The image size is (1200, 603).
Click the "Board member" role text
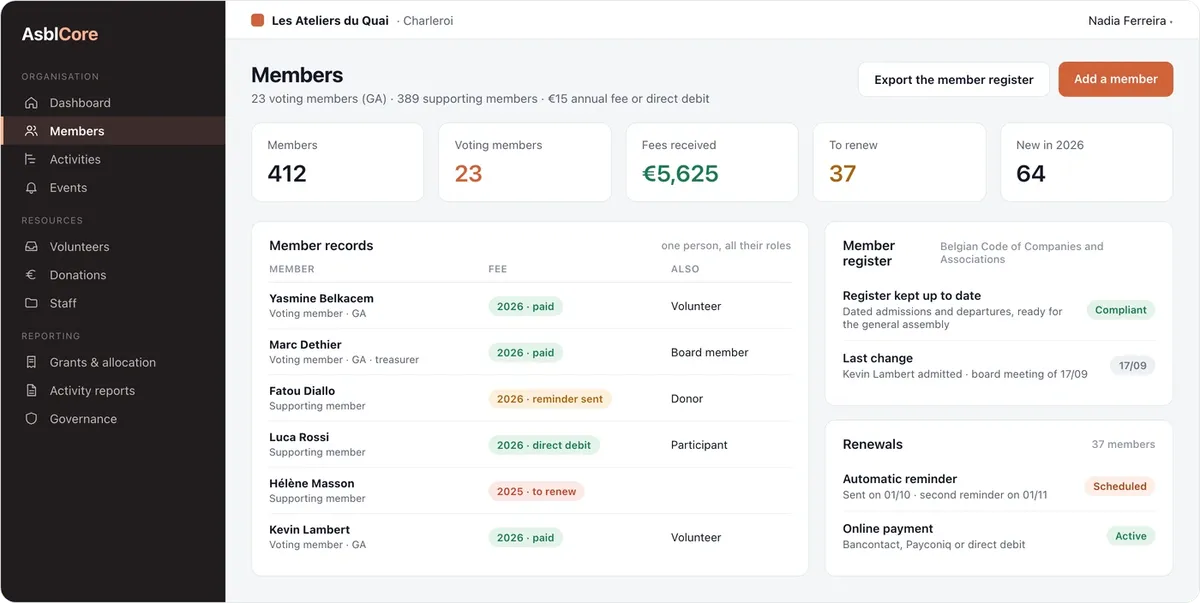click(710, 353)
